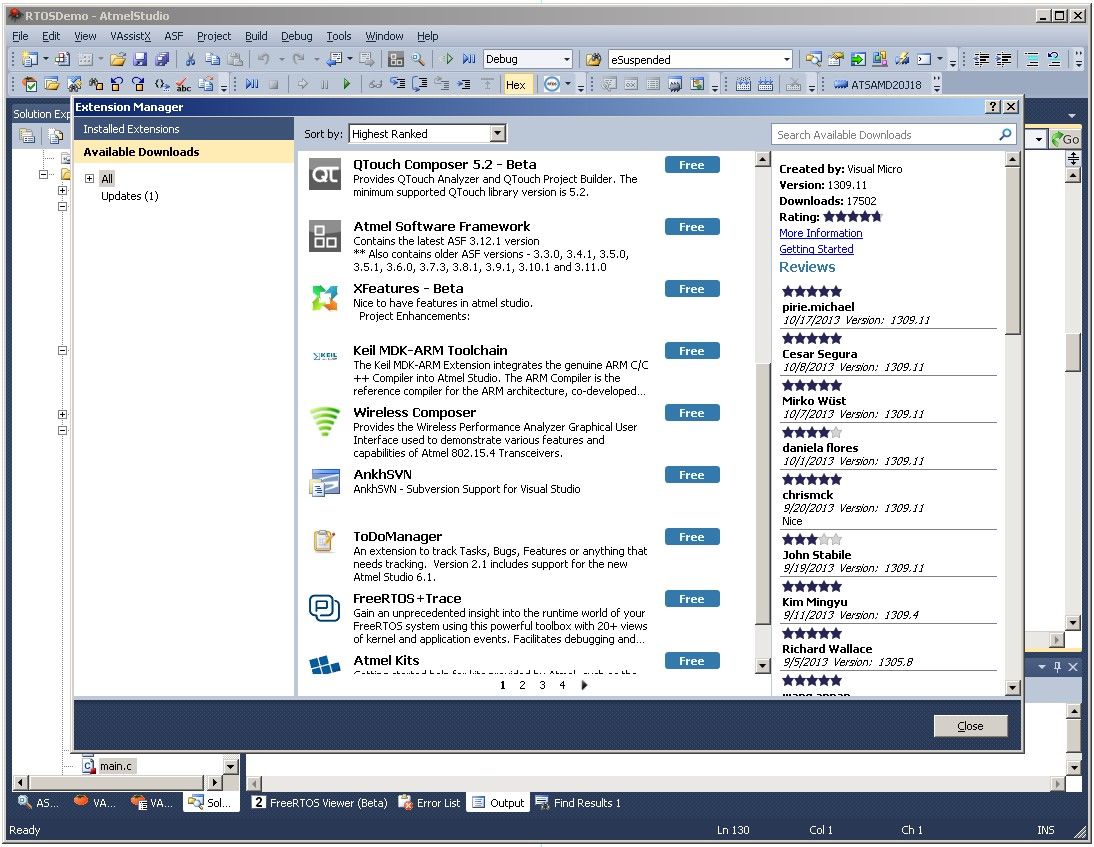Viewport: 1094px width, 847px height.
Task: Select Updates (1) in category tree
Action: click(x=130, y=196)
